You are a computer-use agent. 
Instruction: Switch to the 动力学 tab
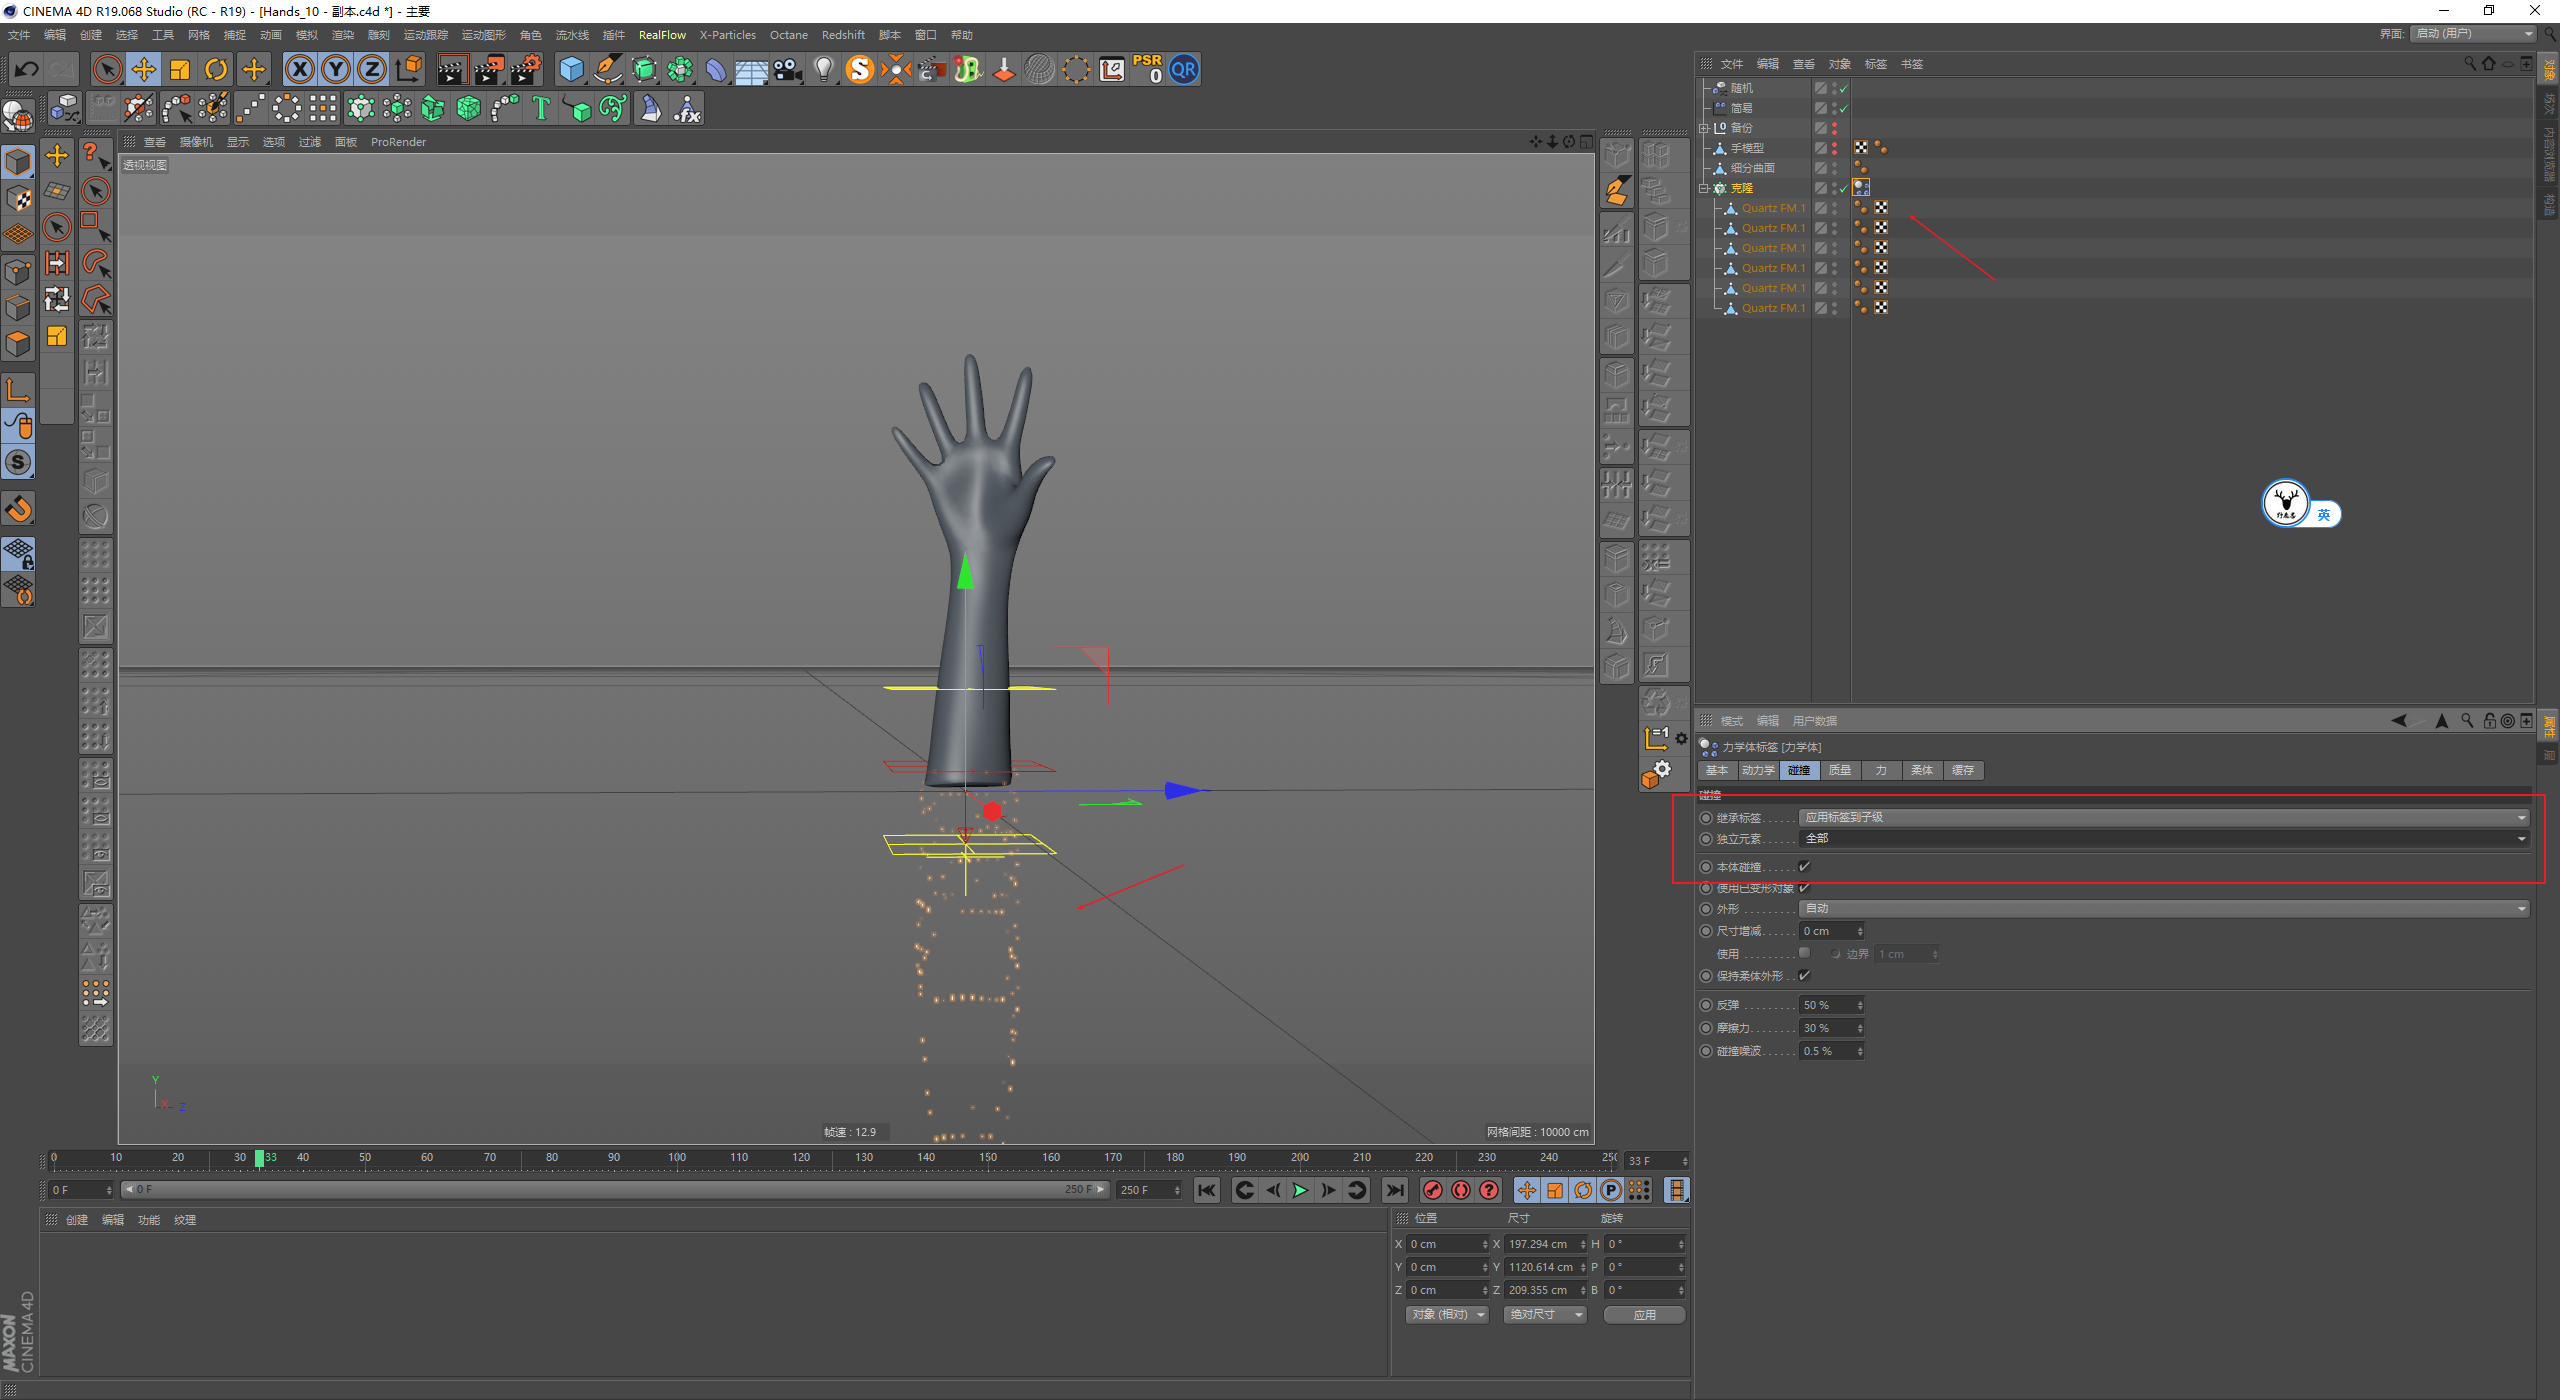click(1757, 770)
